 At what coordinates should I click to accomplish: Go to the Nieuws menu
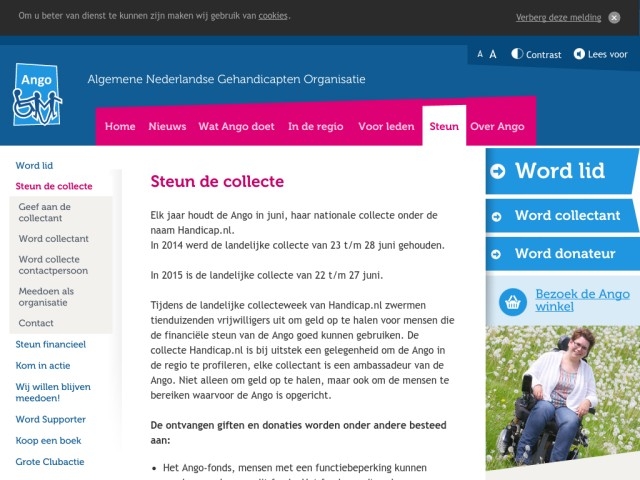point(167,127)
